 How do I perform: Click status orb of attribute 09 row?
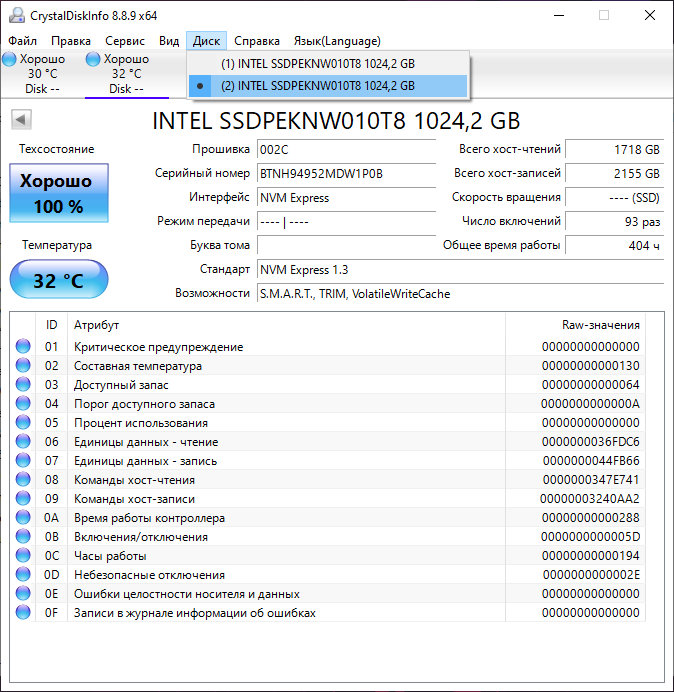point(23,498)
